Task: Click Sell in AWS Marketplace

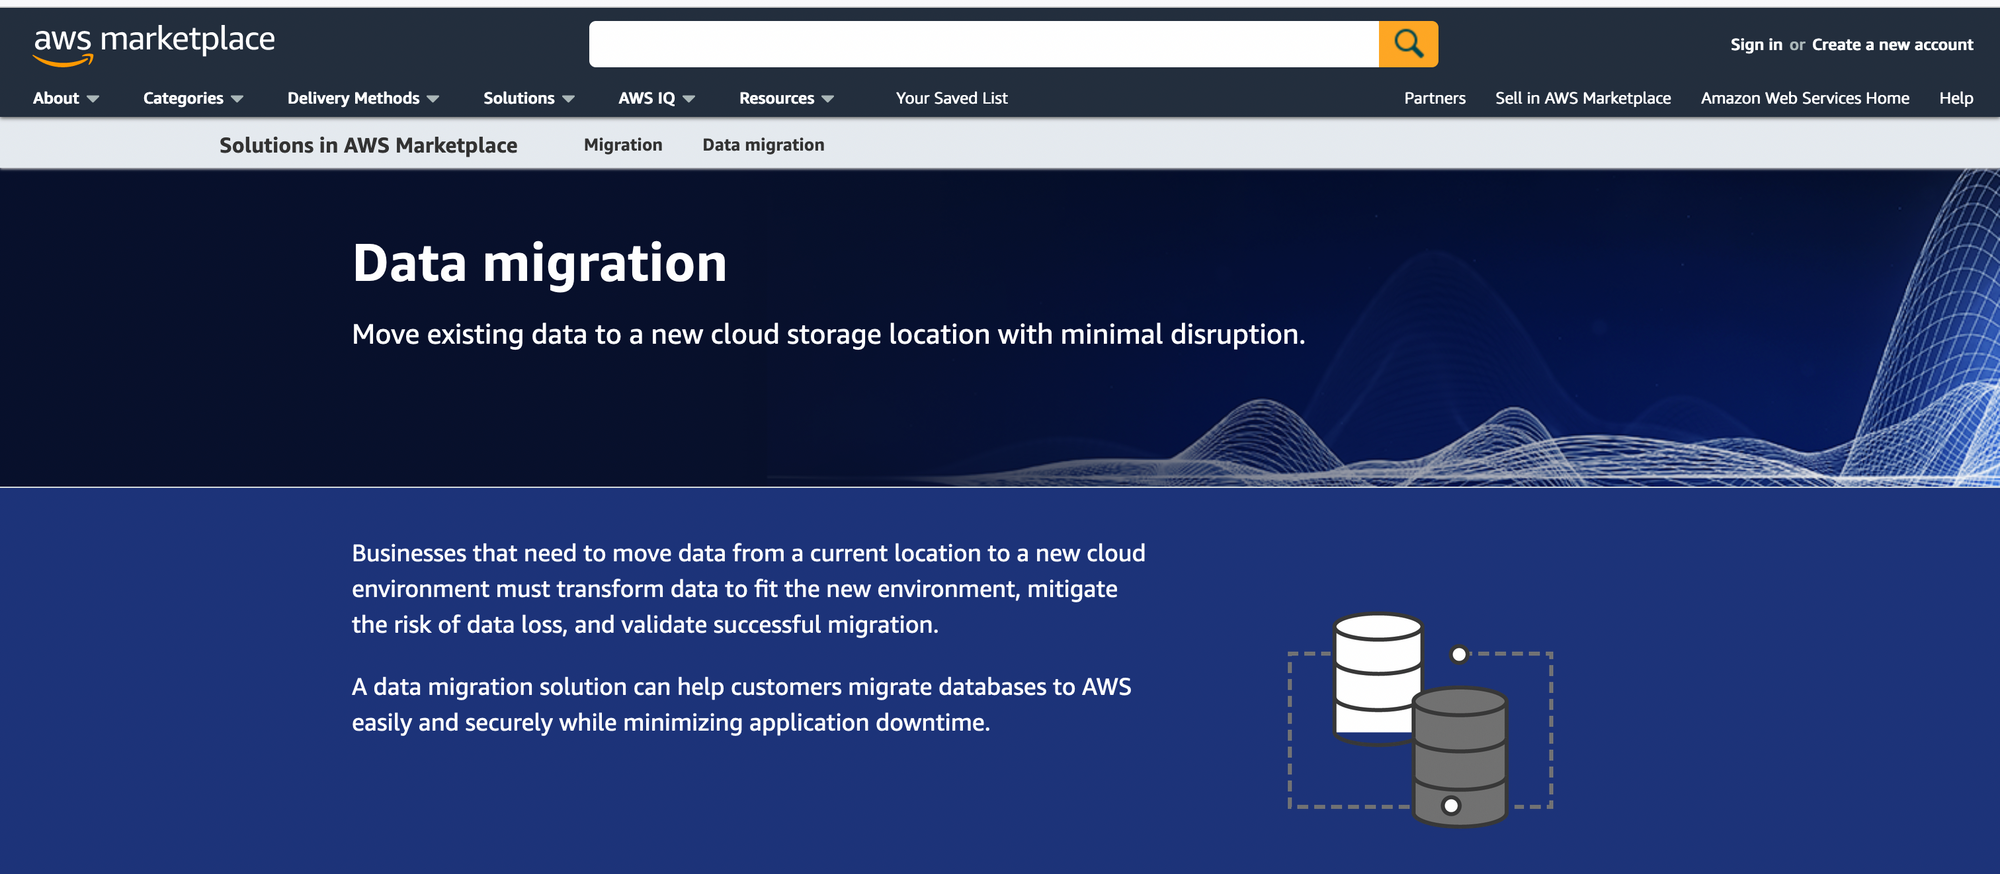Action: coord(1583,98)
